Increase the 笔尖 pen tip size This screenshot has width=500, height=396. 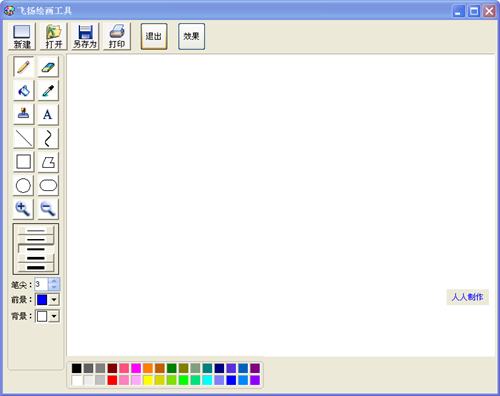(x=54, y=281)
